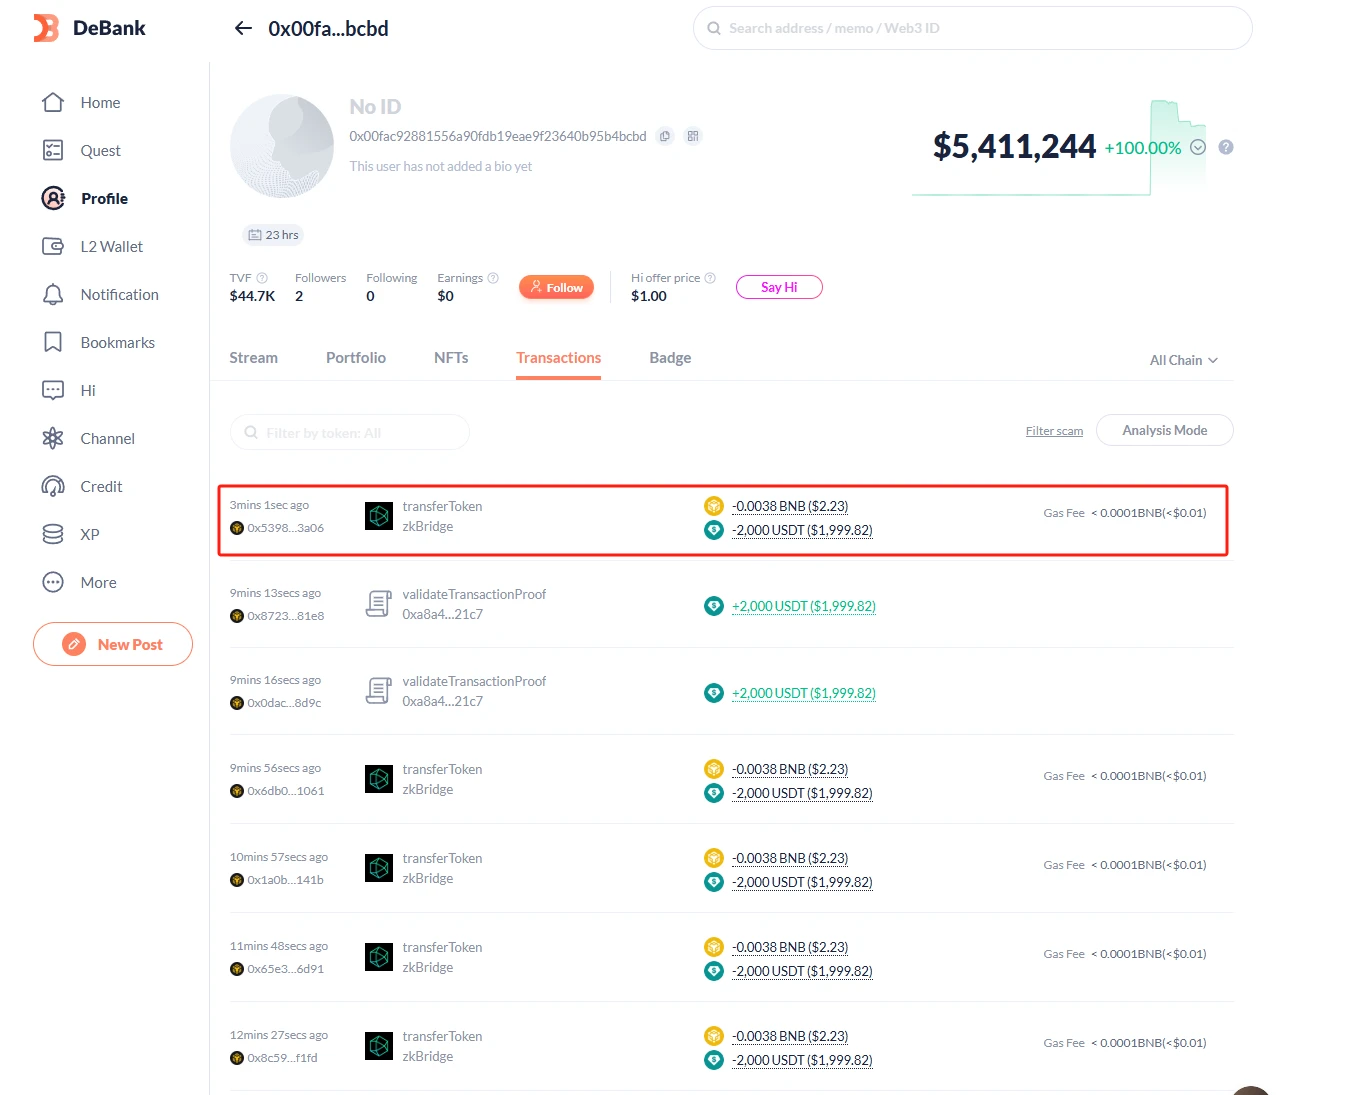The height and width of the screenshot is (1095, 1369).
Task: Open the NFTs tab
Action: (x=451, y=358)
